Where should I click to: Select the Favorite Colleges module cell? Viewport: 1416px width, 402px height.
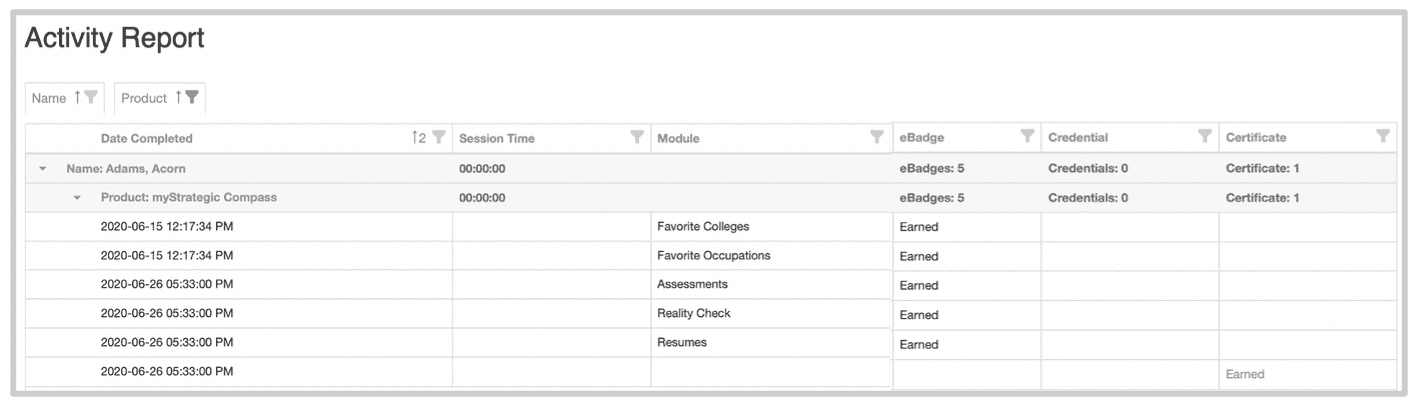[702, 227]
